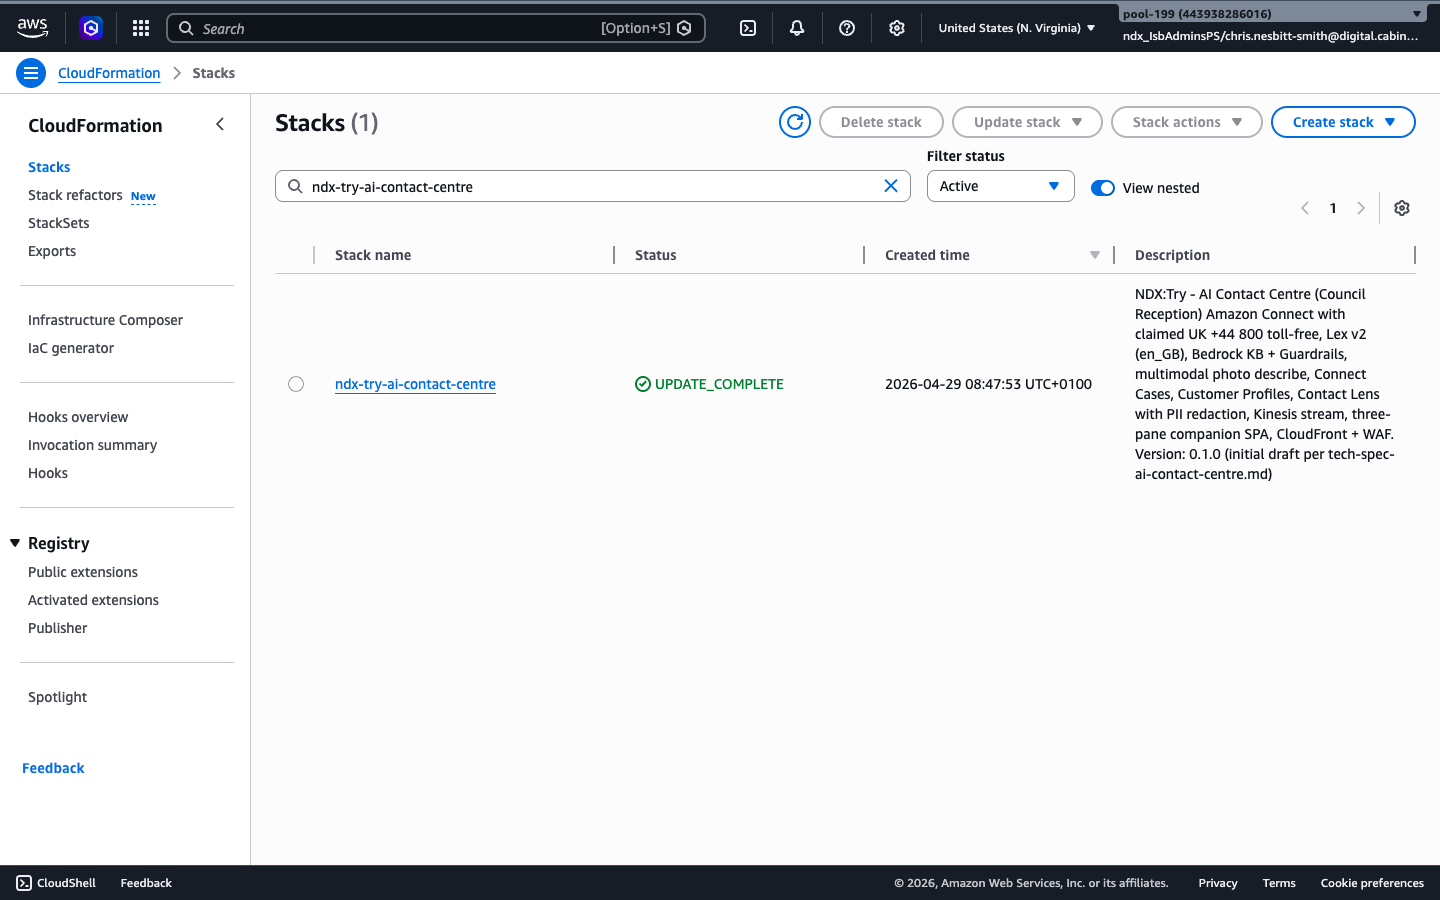Click the Description column header
Image resolution: width=1440 pixels, height=900 pixels.
[x=1172, y=255]
